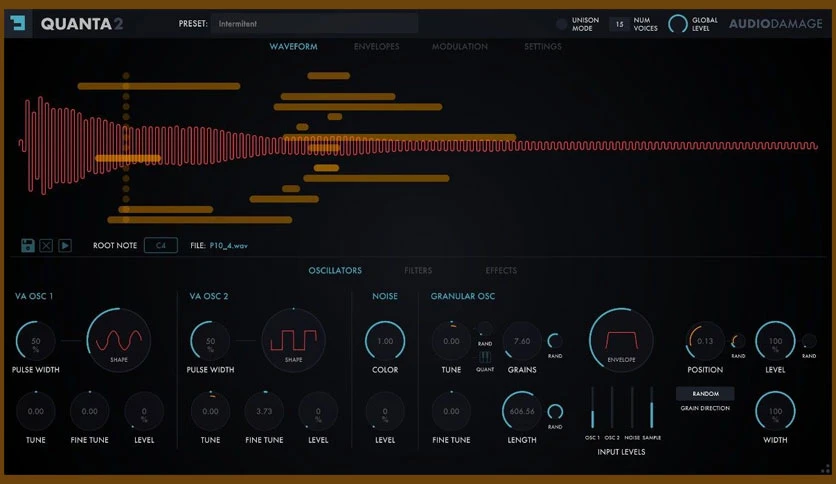Click the VA OSC 2 Level knob
The width and height of the screenshot is (836, 484).
coord(318,412)
